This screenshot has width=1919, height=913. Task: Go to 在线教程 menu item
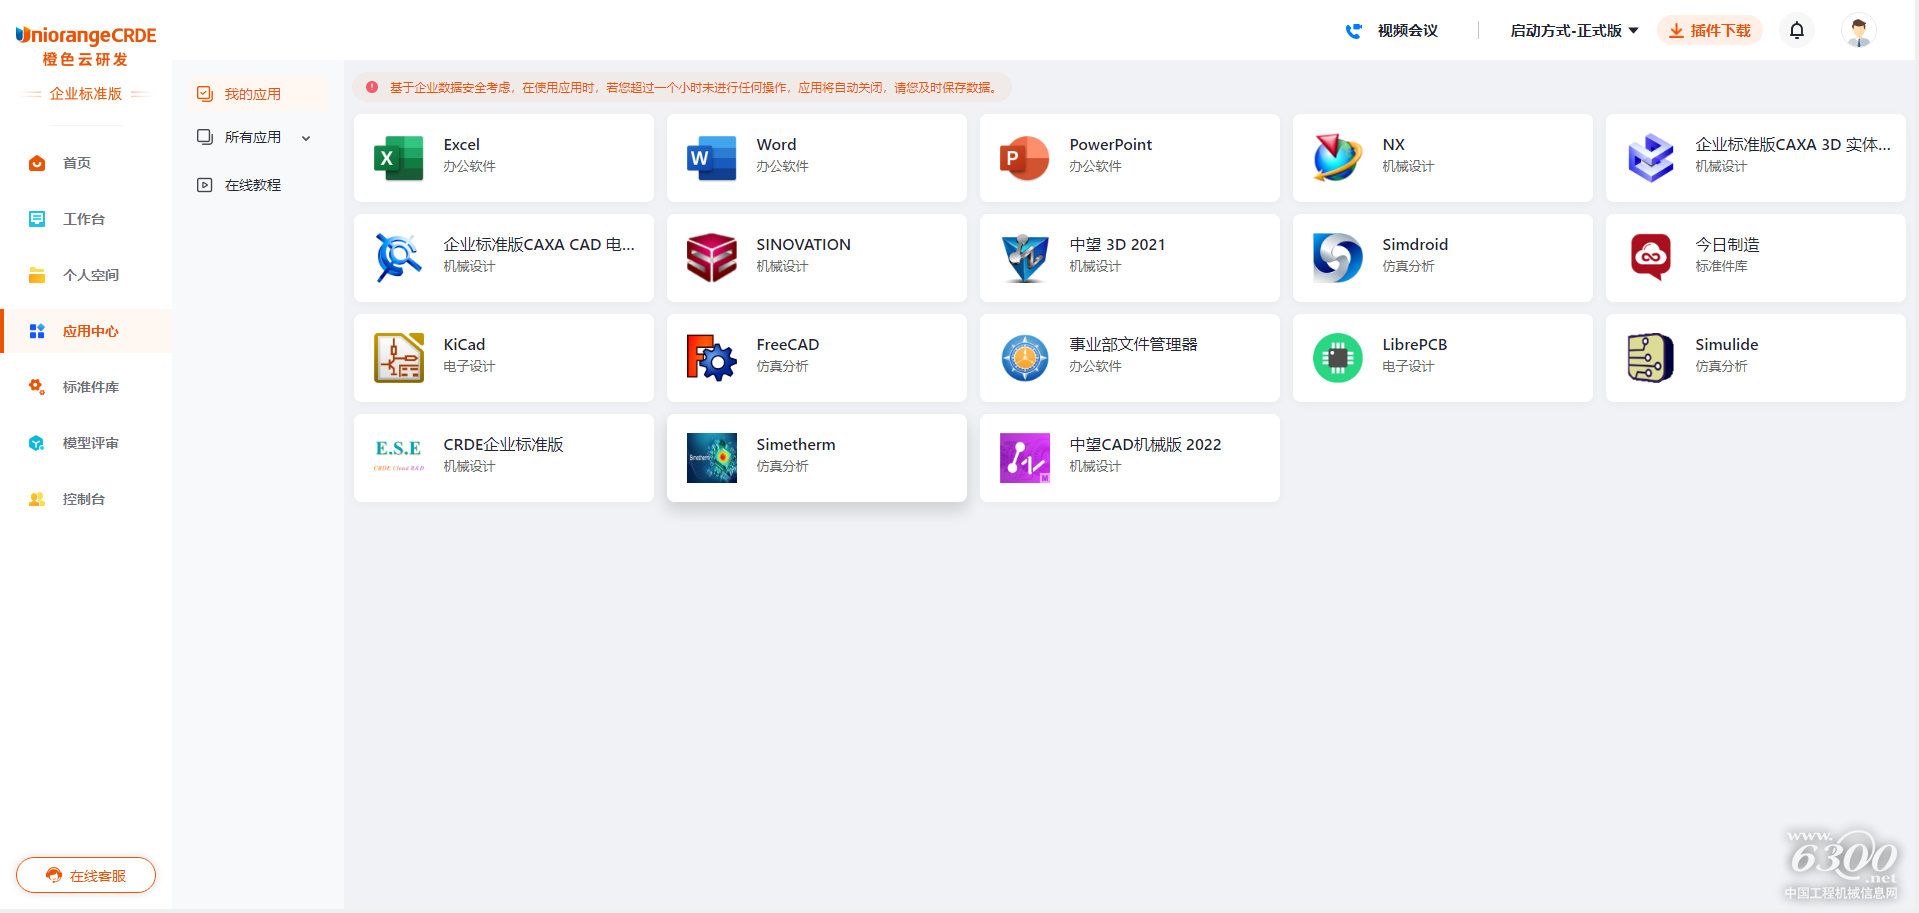point(252,185)
